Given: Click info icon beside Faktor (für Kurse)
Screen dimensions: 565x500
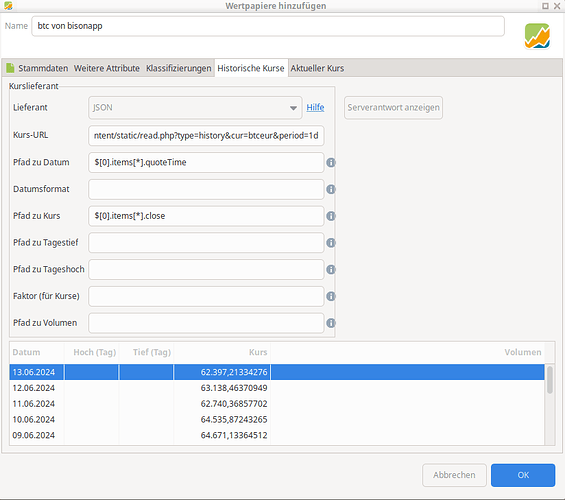Looking at the screenshot, I should coord(331,296).
